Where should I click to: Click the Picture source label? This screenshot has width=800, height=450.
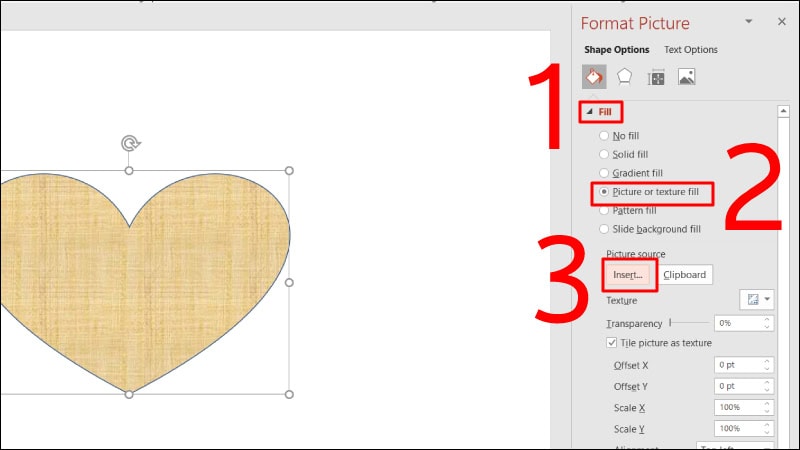[636, 254]
